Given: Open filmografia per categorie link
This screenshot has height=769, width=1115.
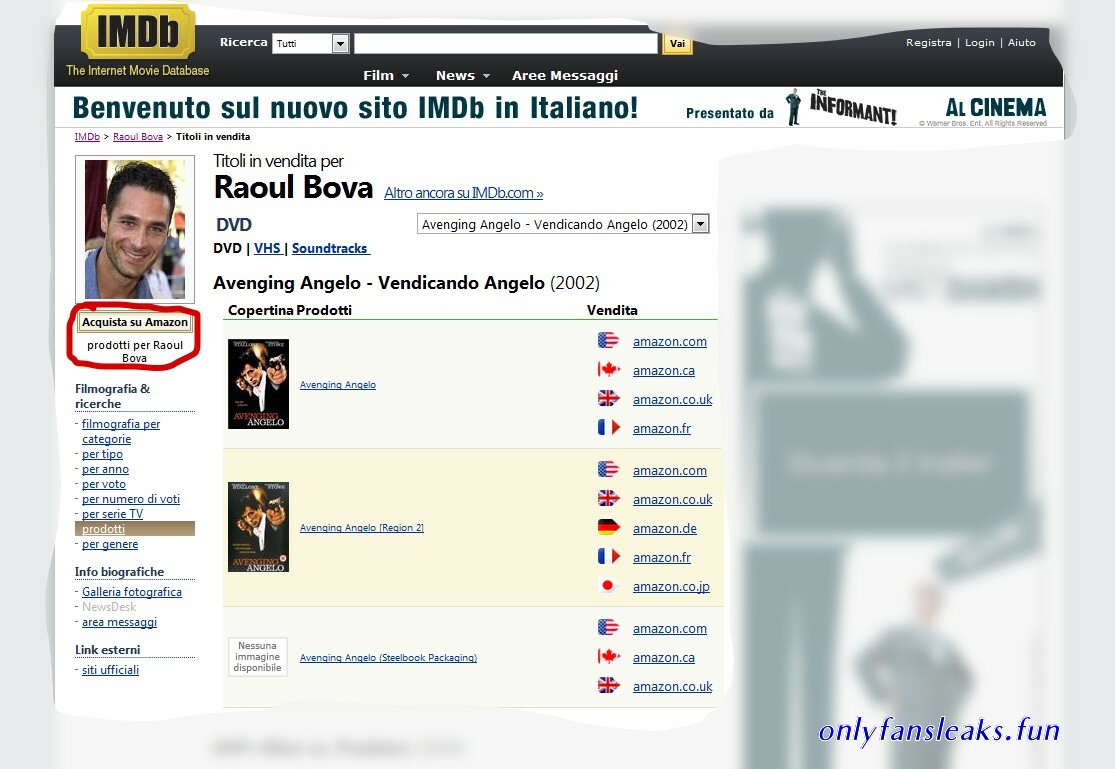Looking at the screenshot, I should pos(121,431).
